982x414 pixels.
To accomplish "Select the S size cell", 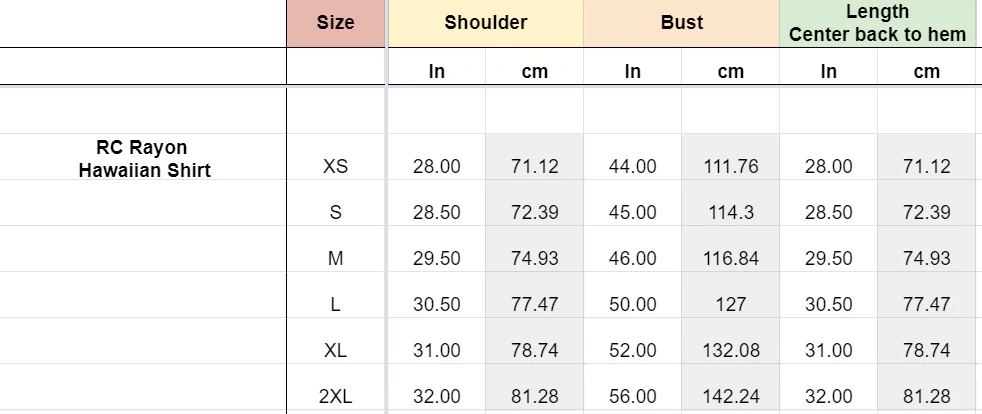I will pyautogui.click(x=336, y=213).
